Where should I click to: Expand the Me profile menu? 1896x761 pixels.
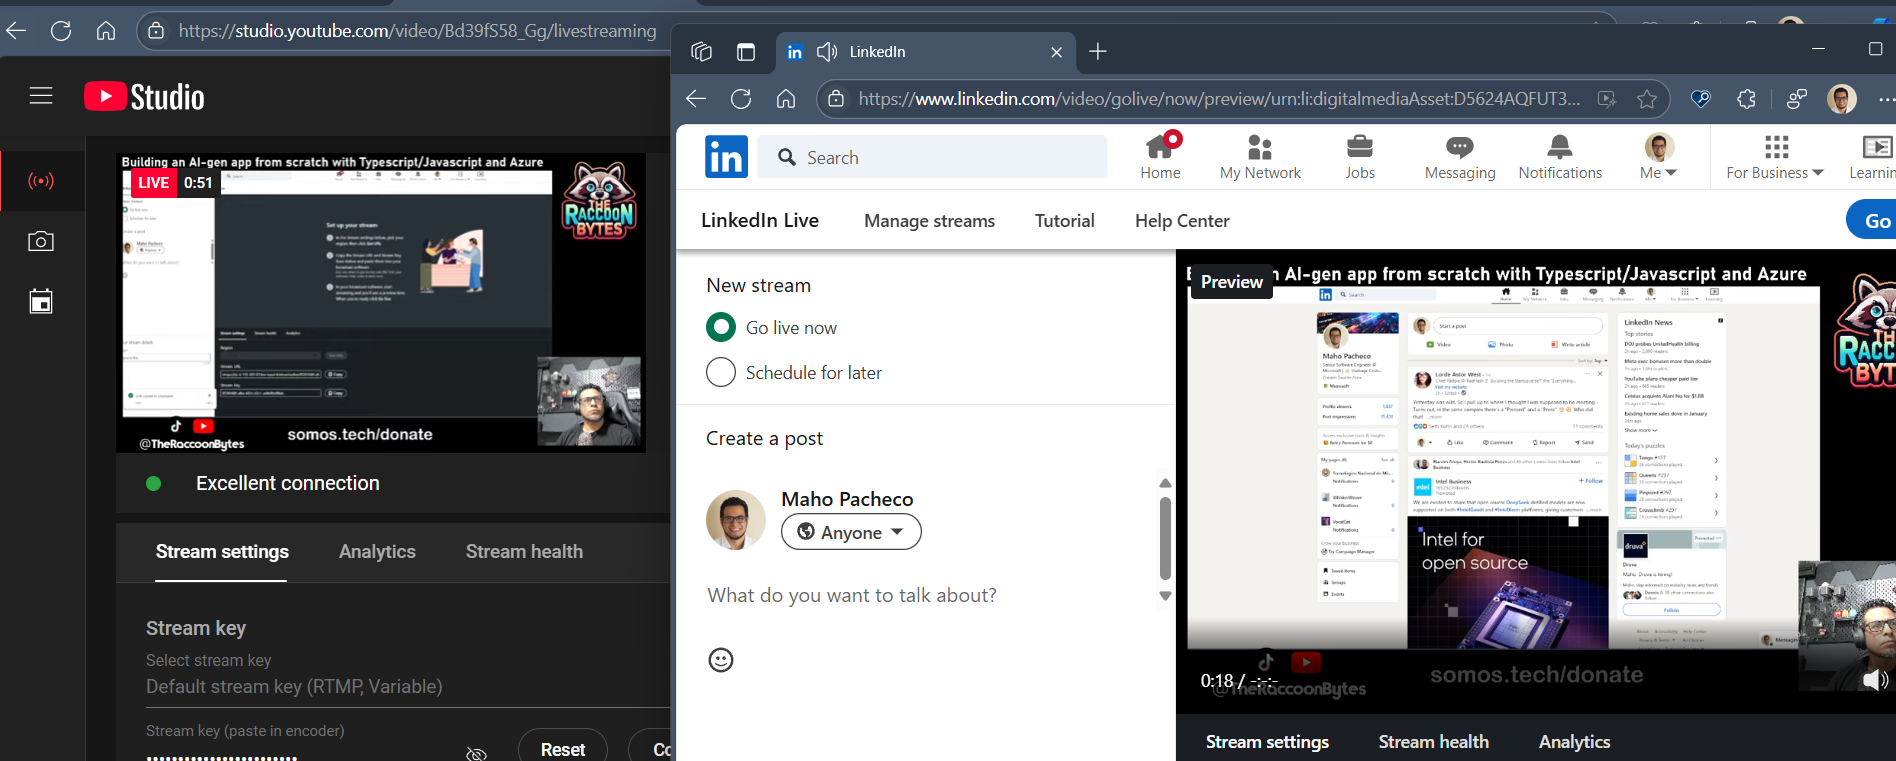(1659, 157)
